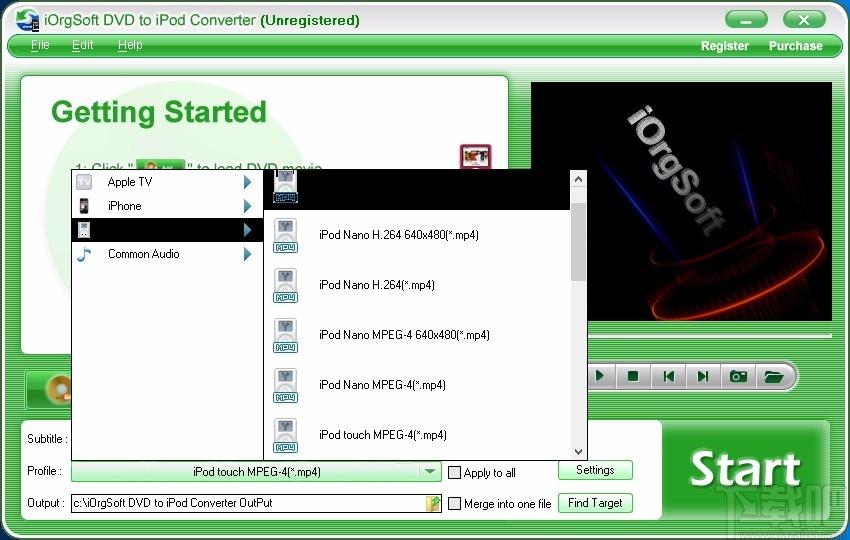Select iPod Nano MPEG-4(*.mp4) text
The width and height of the screenshot is (850, 540).
click(x=382, y=385)
